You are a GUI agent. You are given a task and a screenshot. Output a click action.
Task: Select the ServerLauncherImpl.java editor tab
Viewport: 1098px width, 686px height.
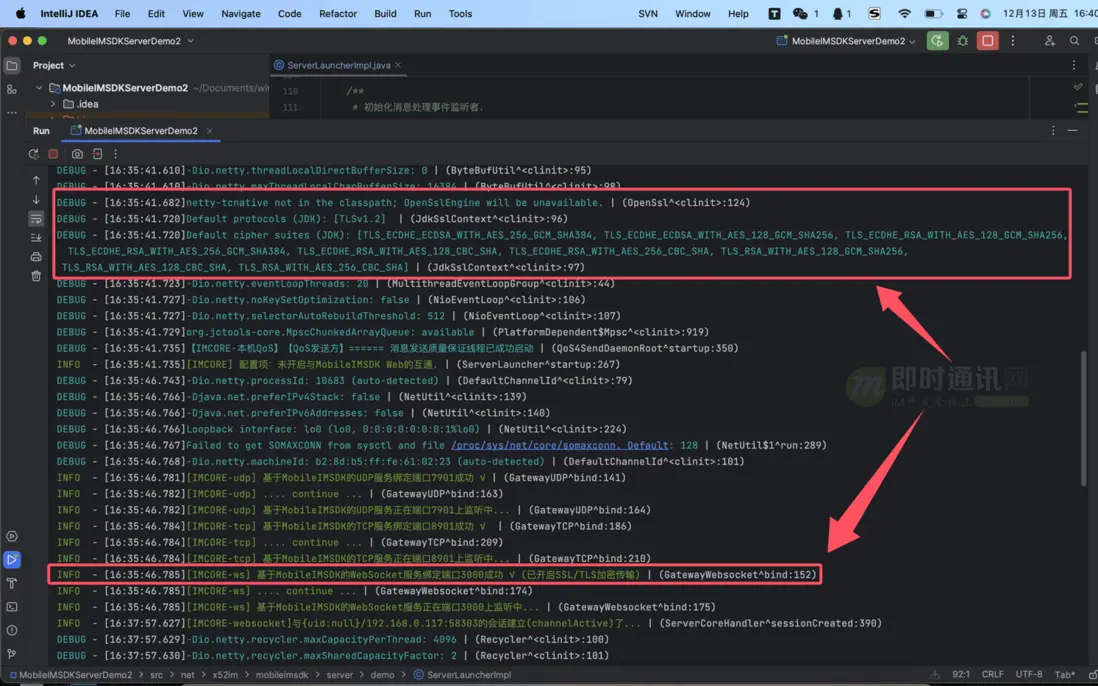[x=337, y=65]
